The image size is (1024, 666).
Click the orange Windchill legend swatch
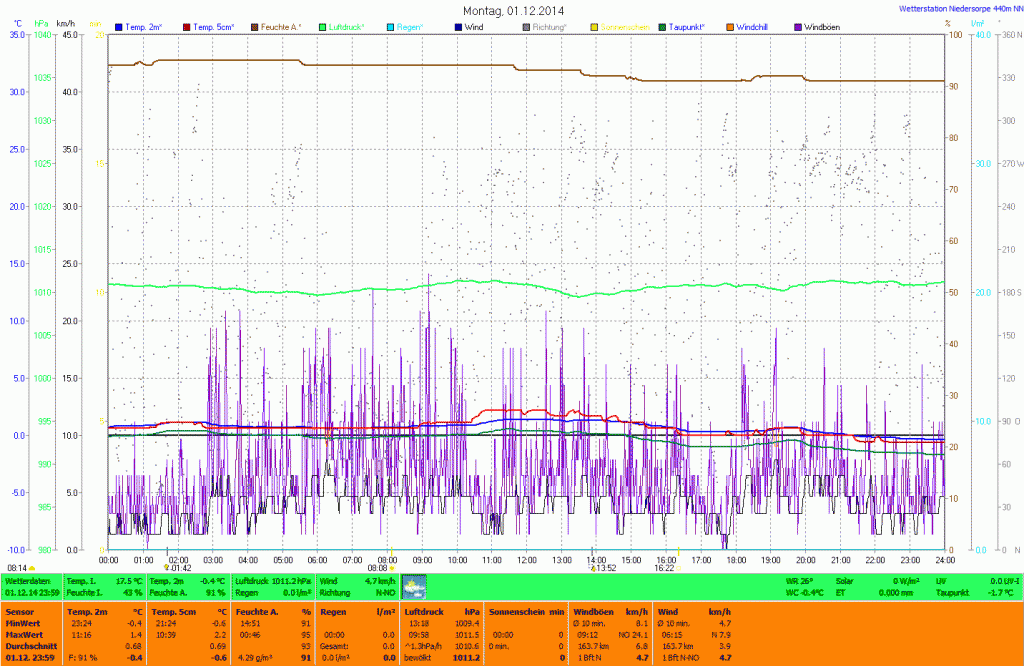pos(730,26)
